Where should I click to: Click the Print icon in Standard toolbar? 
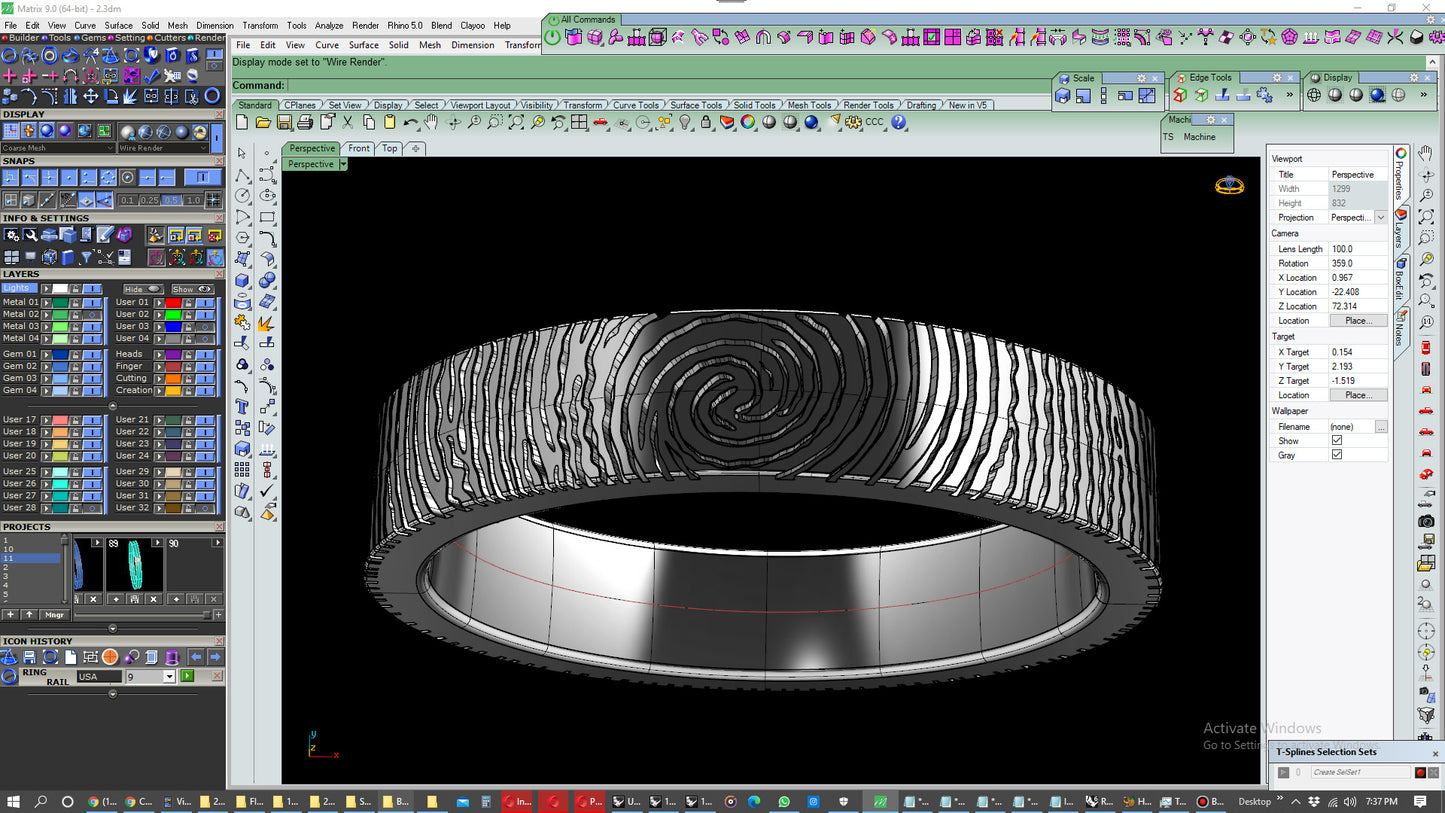[305, 122]
